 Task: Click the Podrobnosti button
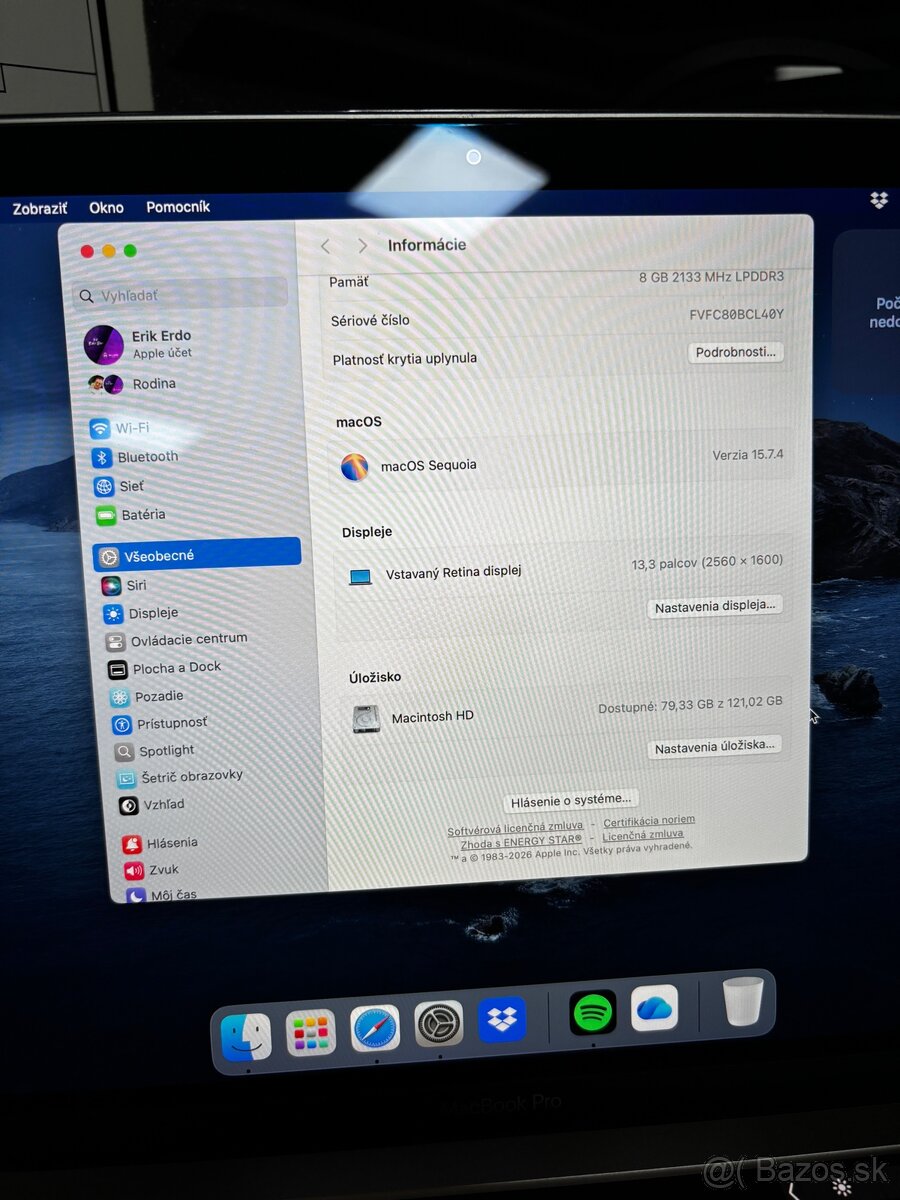click(x=736, y=352)
